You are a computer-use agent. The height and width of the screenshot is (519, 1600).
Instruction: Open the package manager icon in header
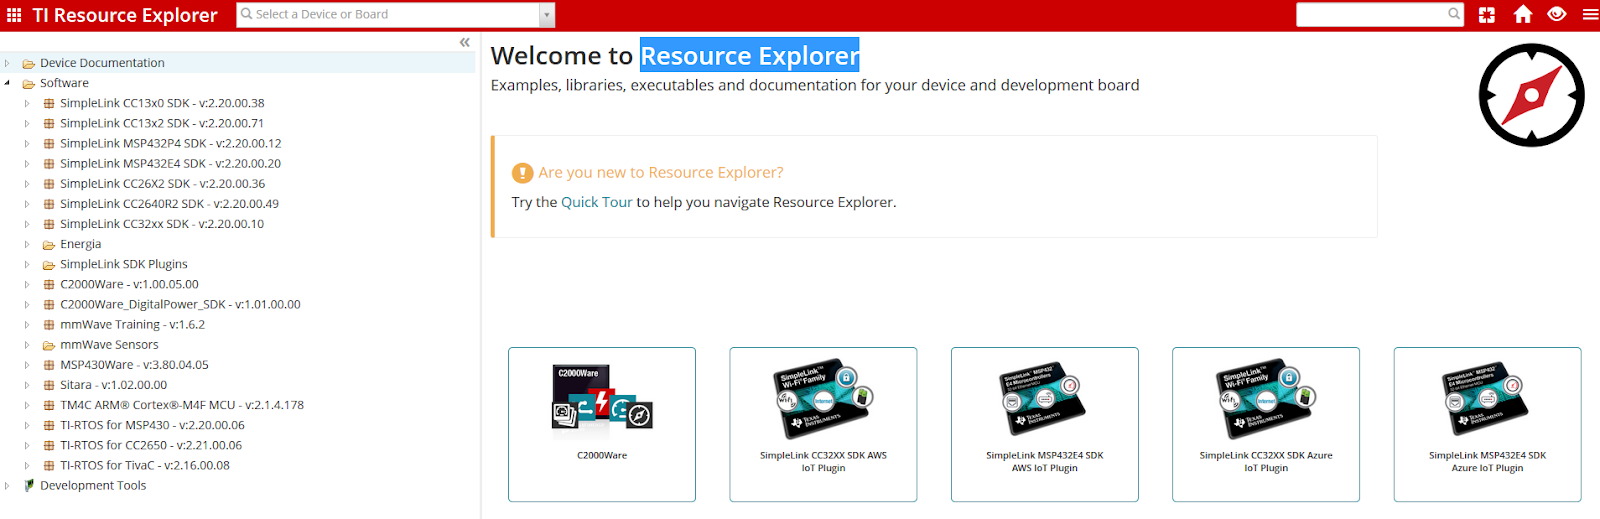point(1487,15)
